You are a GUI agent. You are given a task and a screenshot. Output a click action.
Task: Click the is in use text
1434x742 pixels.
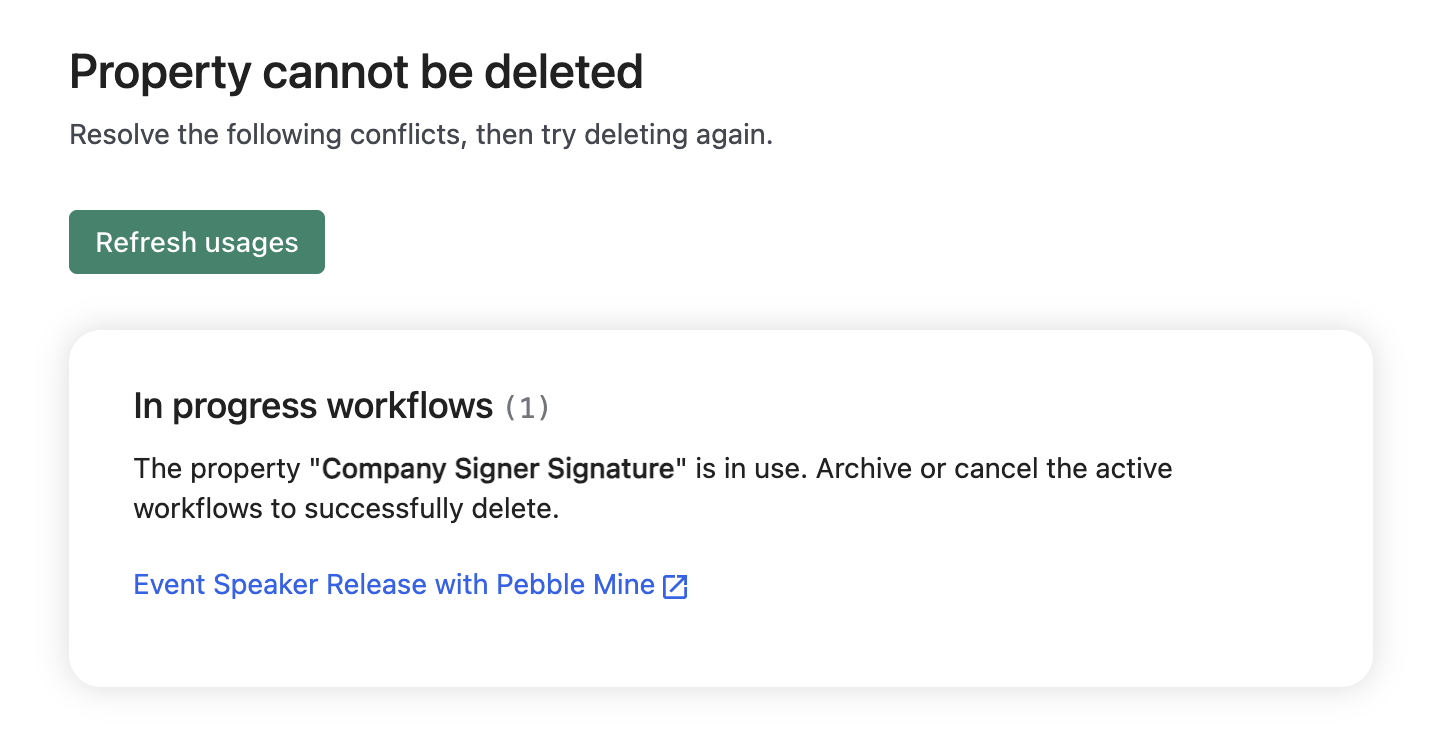[x=751, y=468]
